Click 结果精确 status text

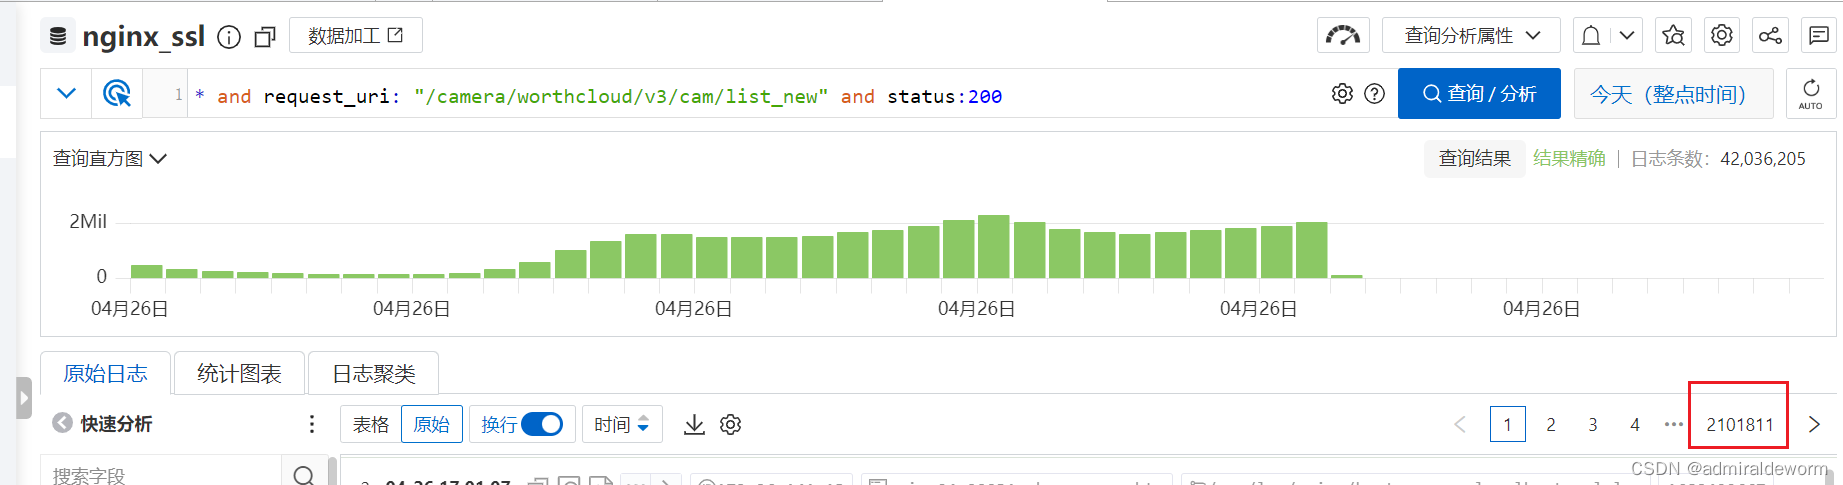click(1569, 158)
